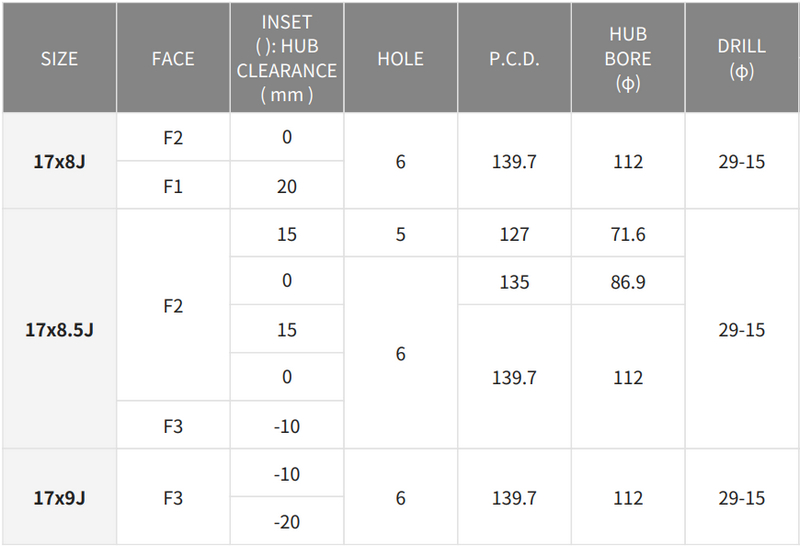Click the SIZE column header
The width and height of the screenshot is (800, 546).
click(x=59, y=58)
